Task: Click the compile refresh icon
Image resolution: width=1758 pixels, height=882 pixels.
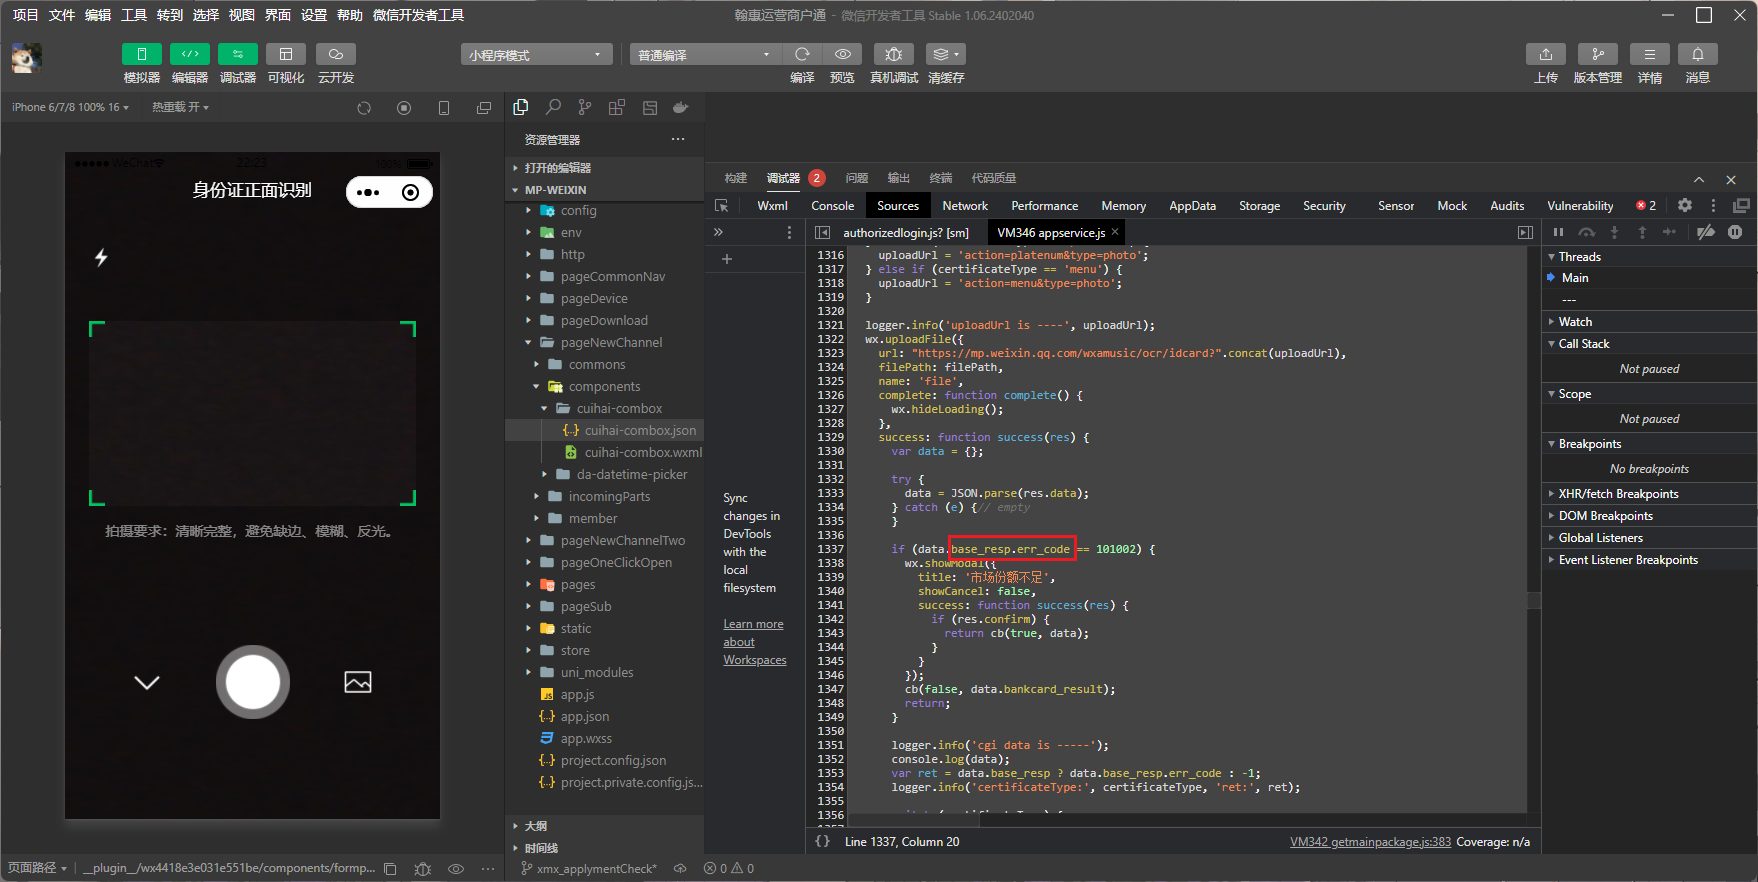Action: pyautogui.click(x=802, y=54)
